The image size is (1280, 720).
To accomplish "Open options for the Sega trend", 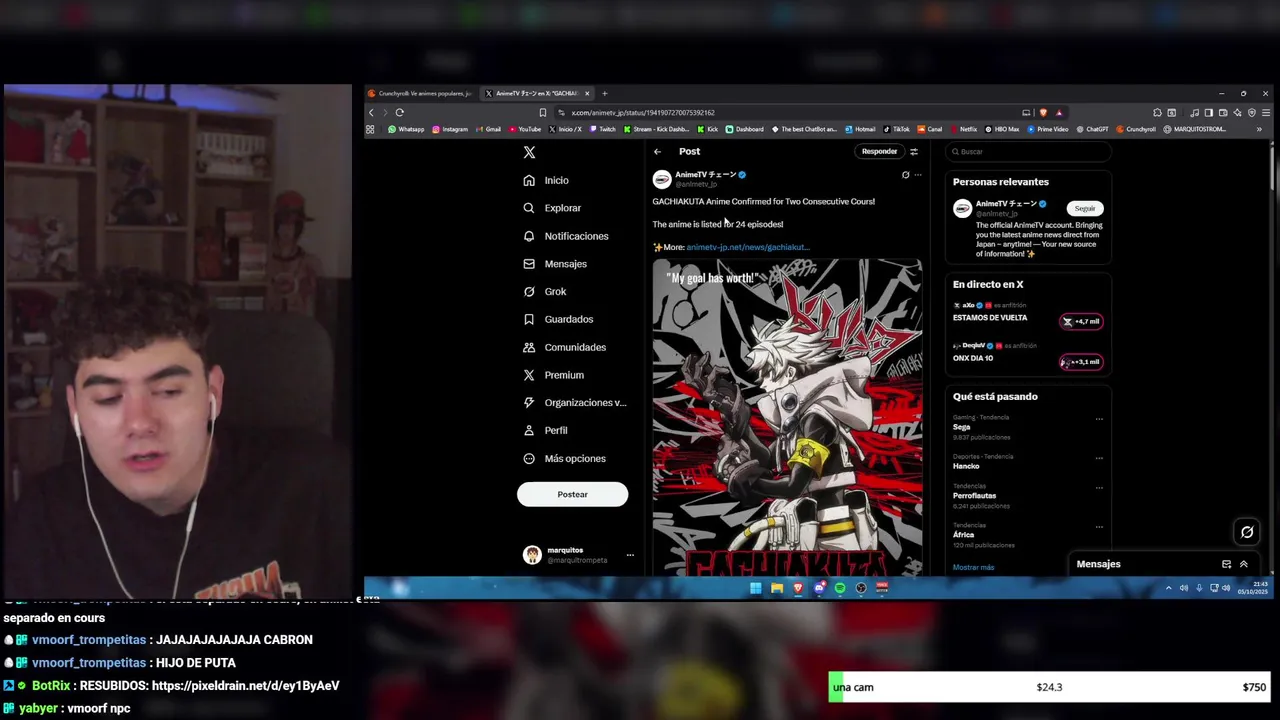I will tap(1099, 419).
